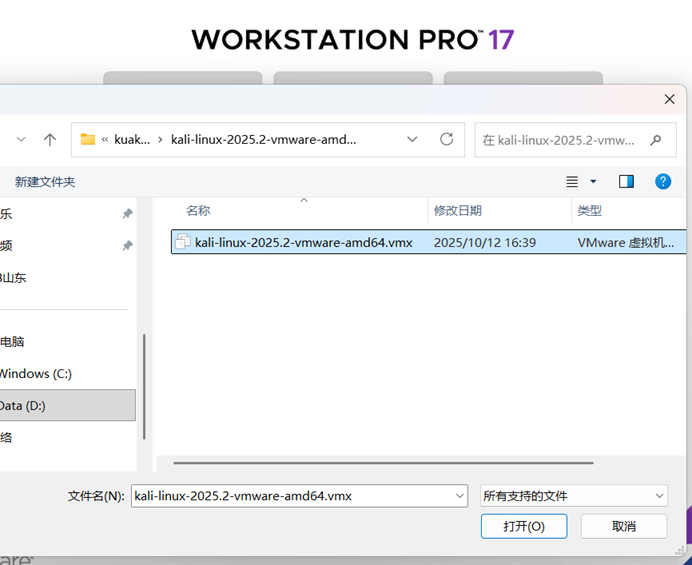The width and height of the screenshot is (692, 565).
Task: Select Data (D:) in navigation pane
Action: point(67,405)
